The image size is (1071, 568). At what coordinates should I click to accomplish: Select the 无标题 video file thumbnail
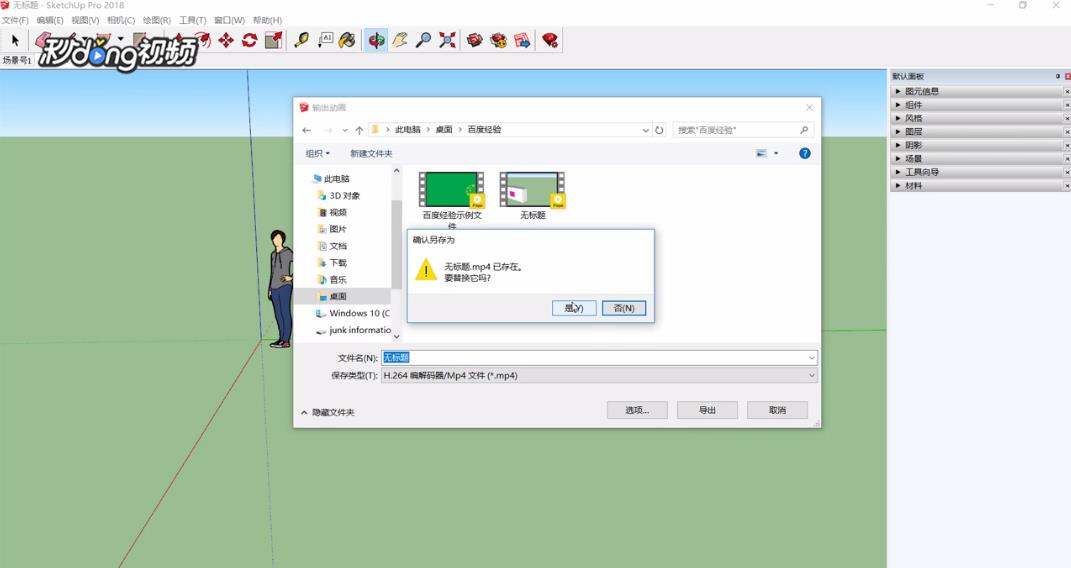(533, 190)
